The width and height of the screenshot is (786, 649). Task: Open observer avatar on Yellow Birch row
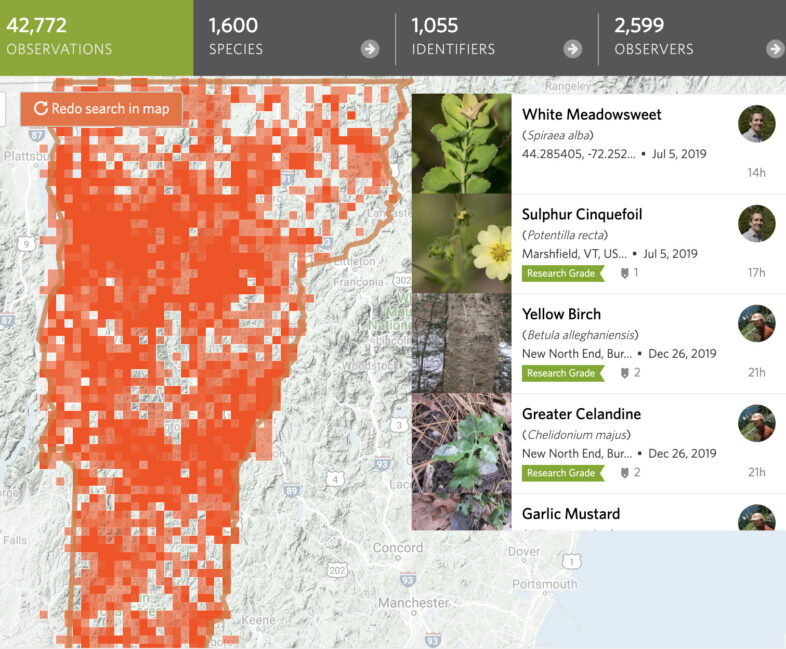coord(756,324)
